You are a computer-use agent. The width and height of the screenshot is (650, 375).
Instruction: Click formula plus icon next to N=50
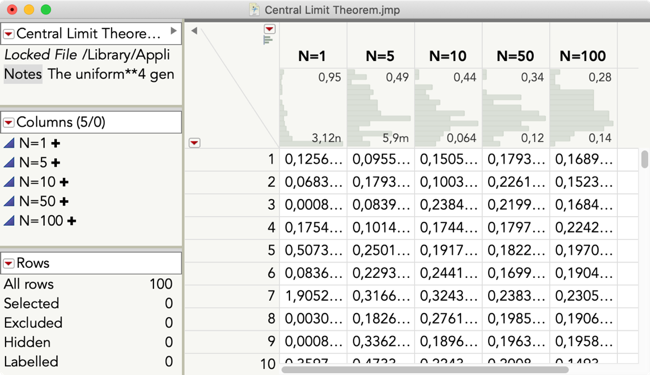[64, 201]
